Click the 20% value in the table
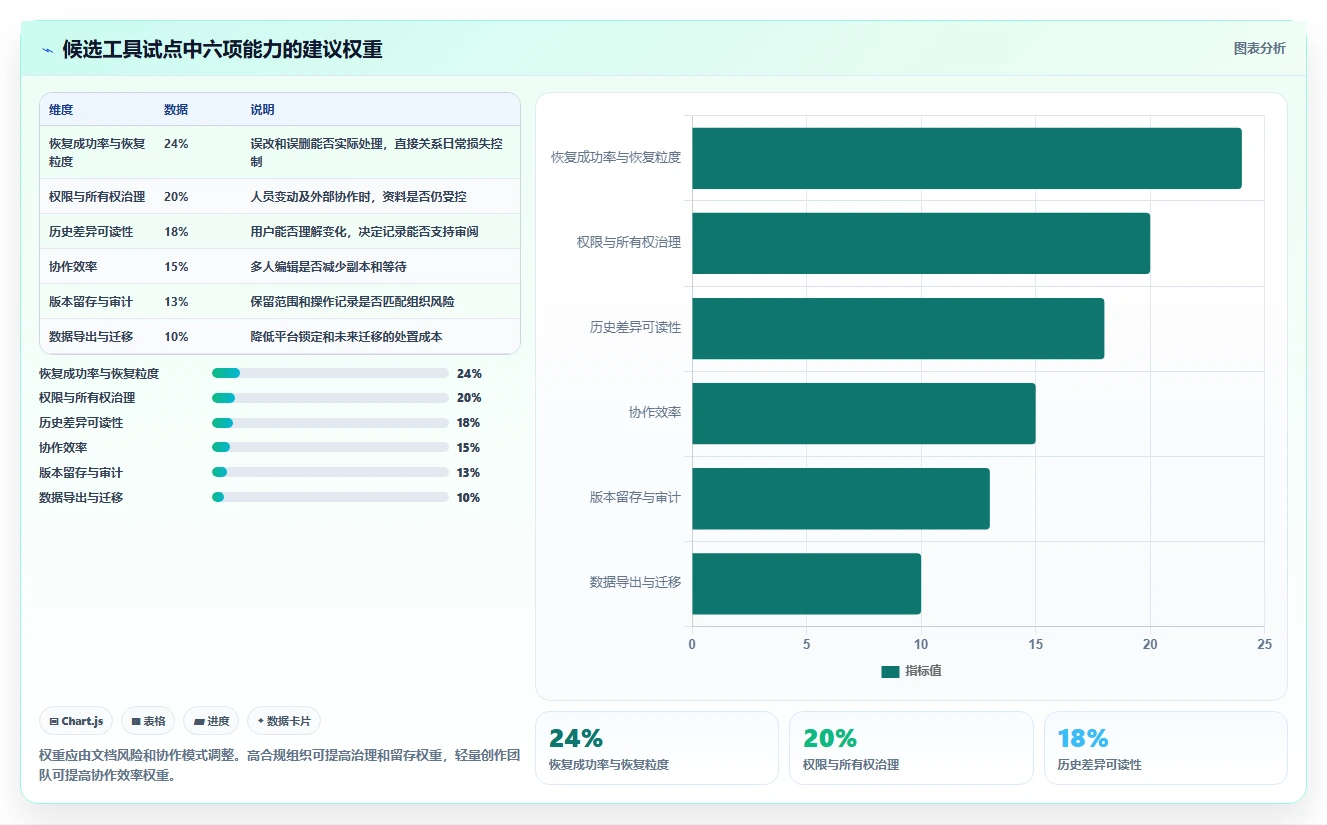Image resolution: width=1327 pixels, height=825 pixels. coord(176,197)
